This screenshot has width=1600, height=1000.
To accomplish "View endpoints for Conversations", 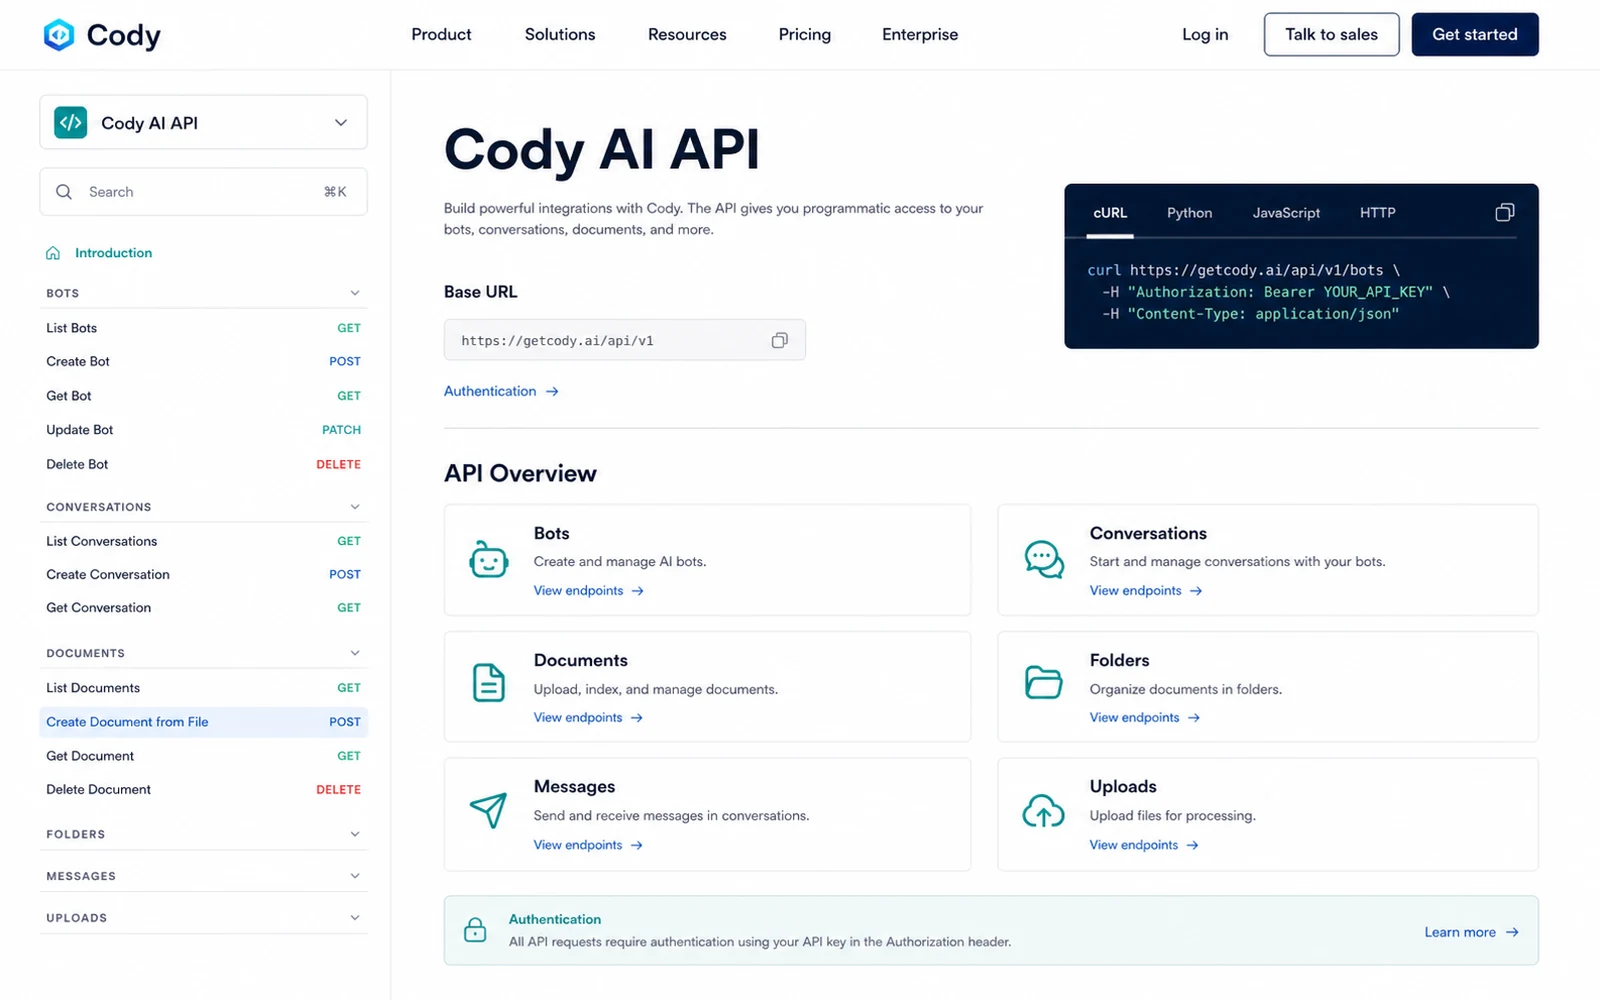I will tap(1146, 591).
